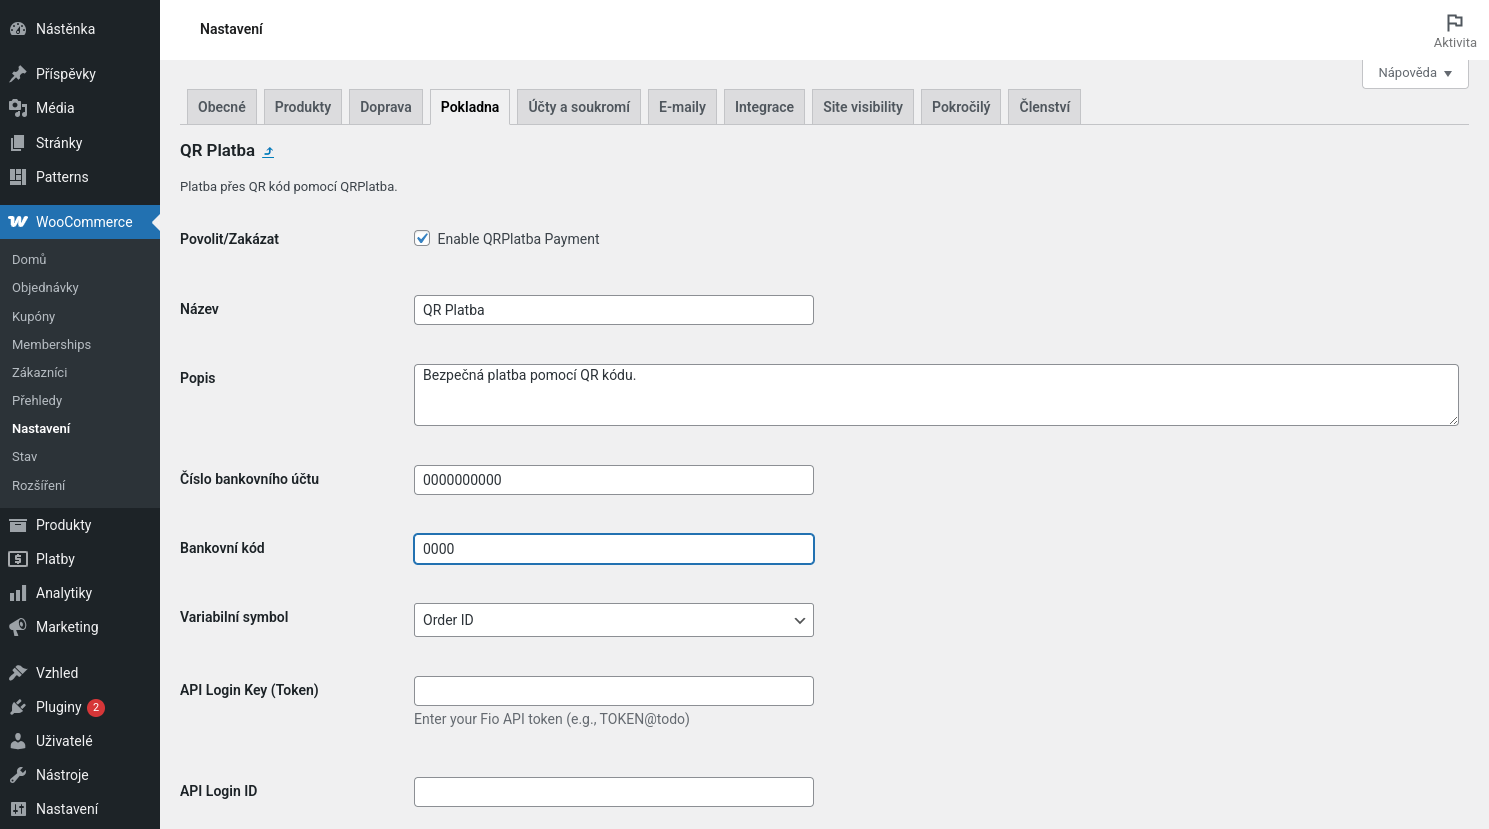Click the Stránky pages icon
1489x829 pixels.
18,143
